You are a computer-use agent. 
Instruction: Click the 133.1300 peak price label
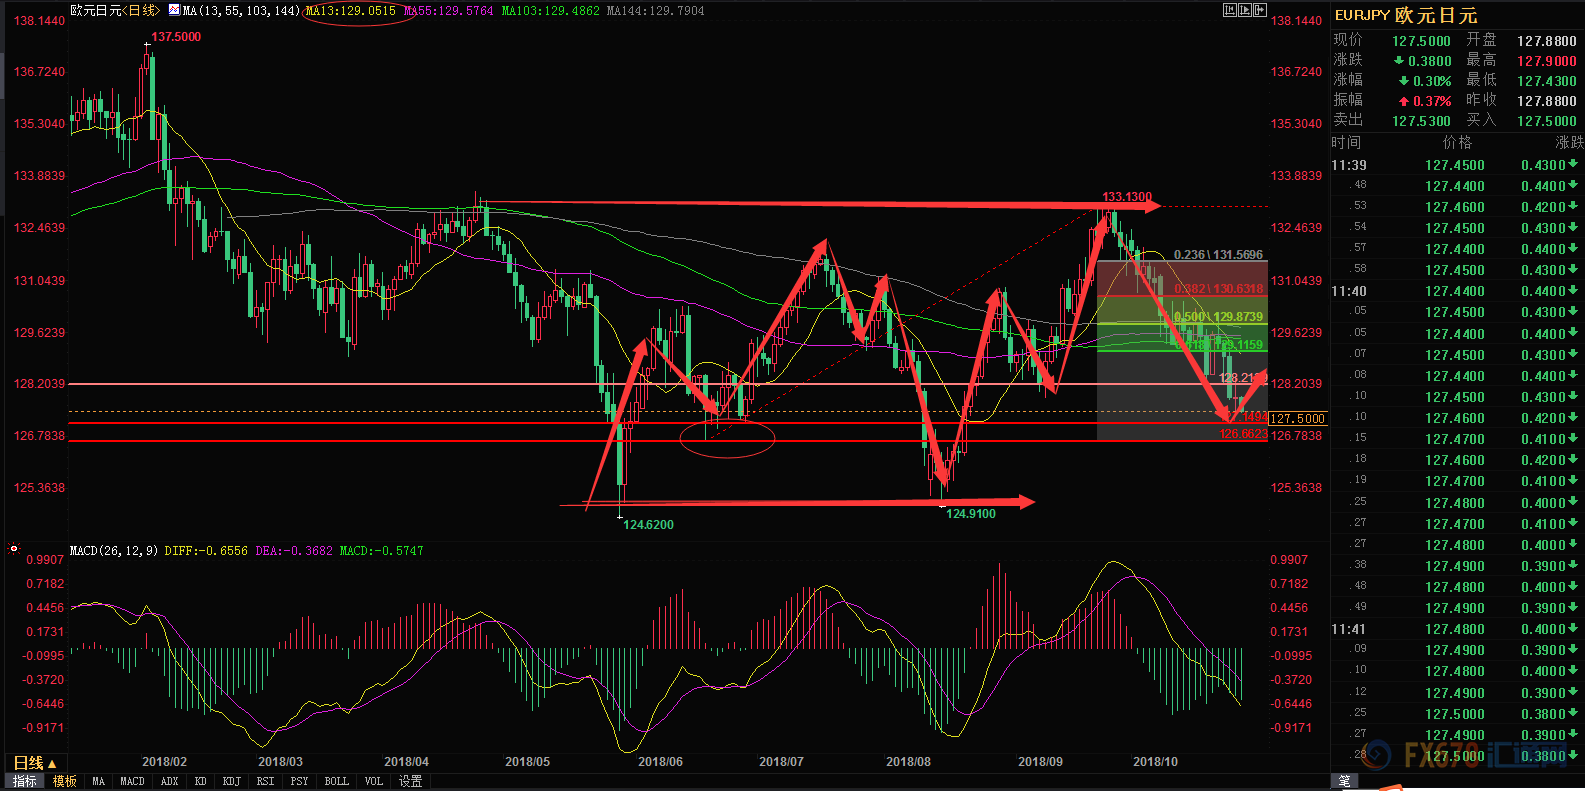coord(1127,197)
